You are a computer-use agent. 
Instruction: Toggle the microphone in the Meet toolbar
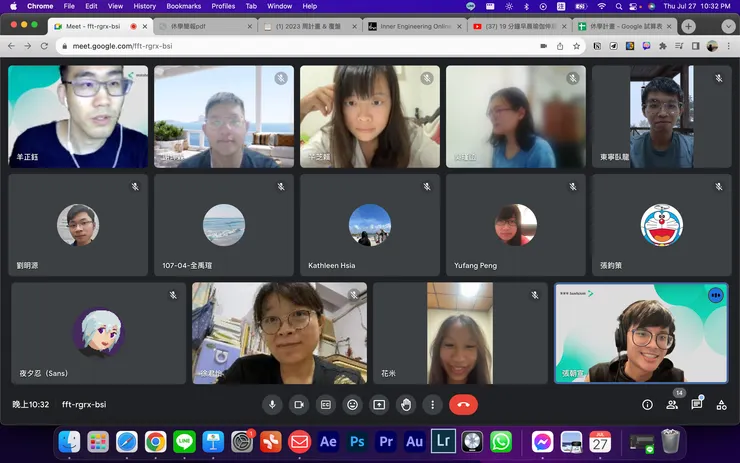pyautogui.click(x=272, y=404)
